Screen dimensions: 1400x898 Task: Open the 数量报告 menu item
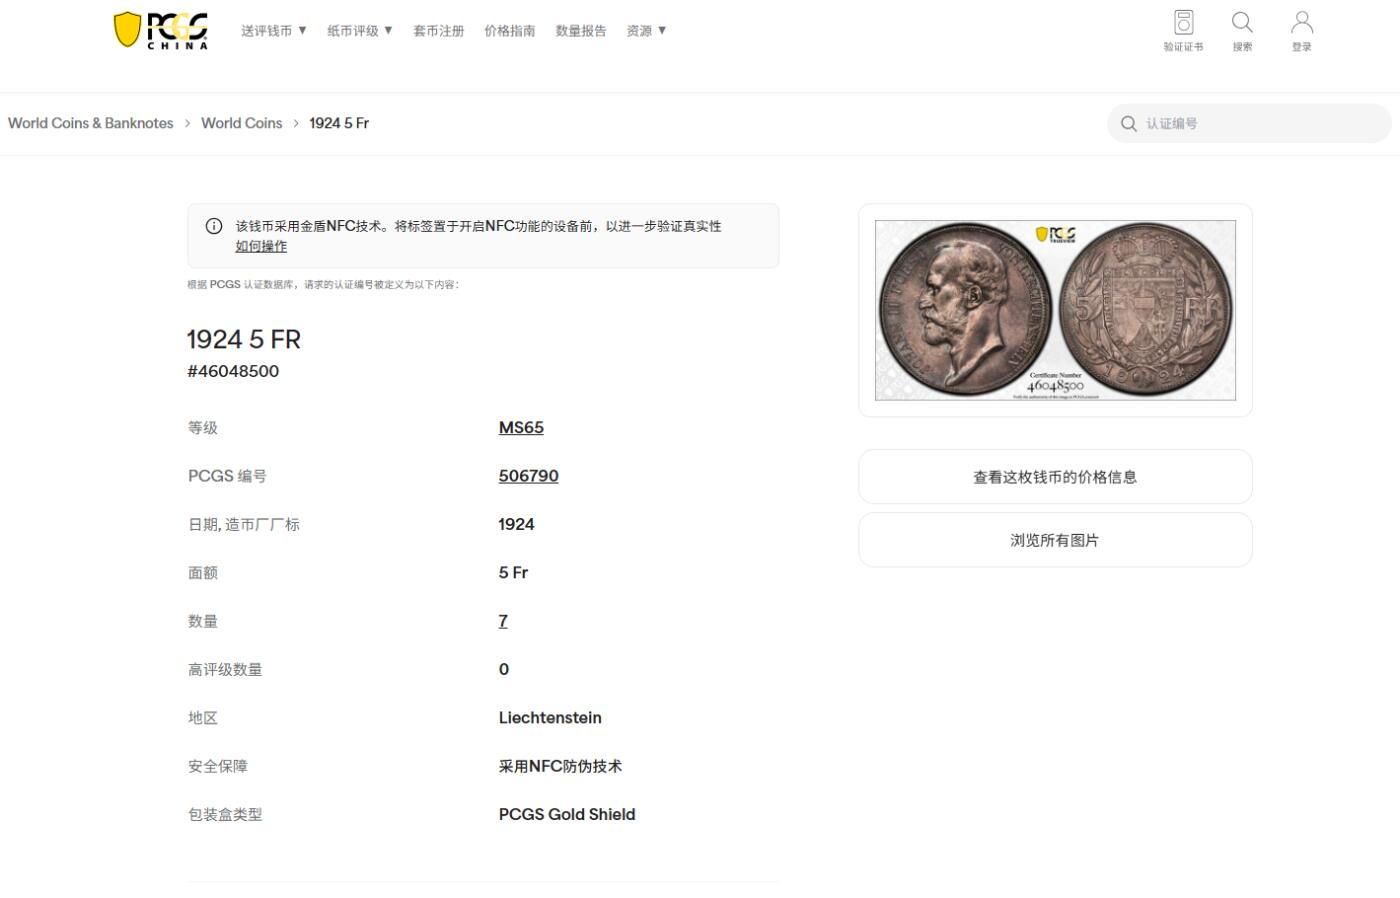click(x=581, y=31)
